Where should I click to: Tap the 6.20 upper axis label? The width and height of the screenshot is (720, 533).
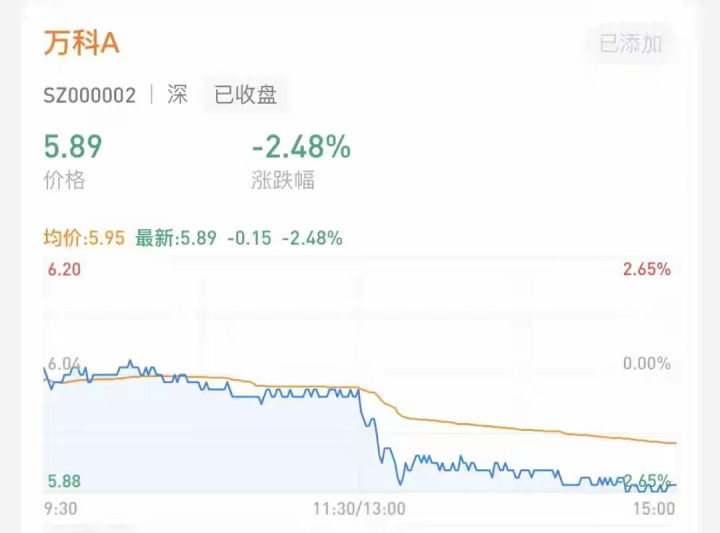63,269
